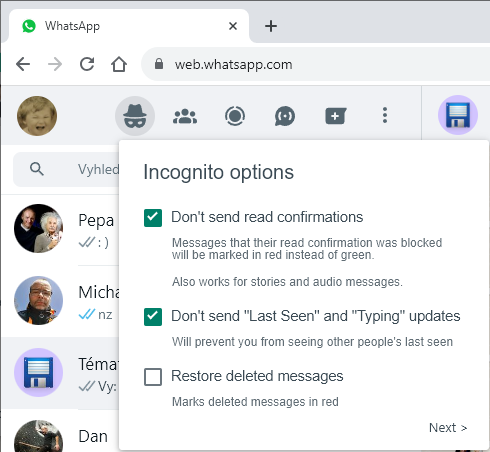Select the Dan conversation

click(x=60, y=432)
